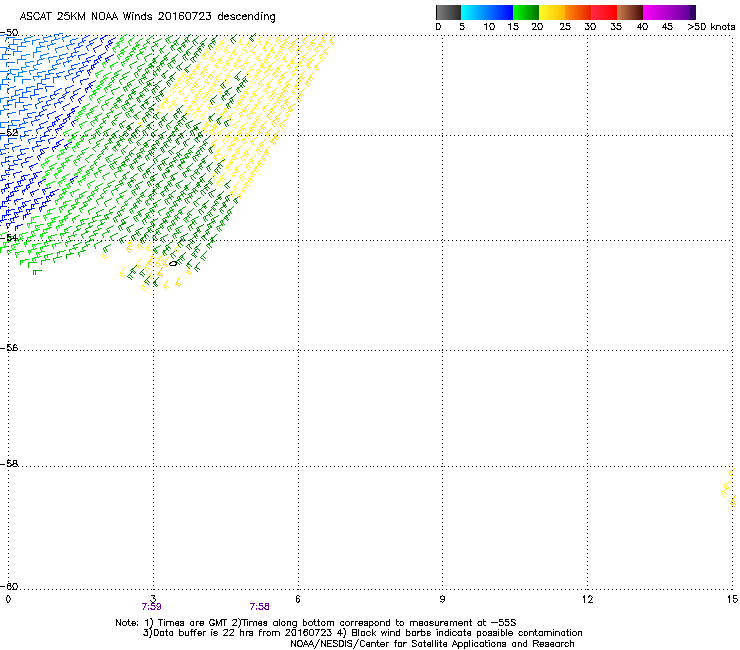Viewport: 740px width, 650px height.
Task: Click the purple 7:58 time stamp
Action: (260, 607)
